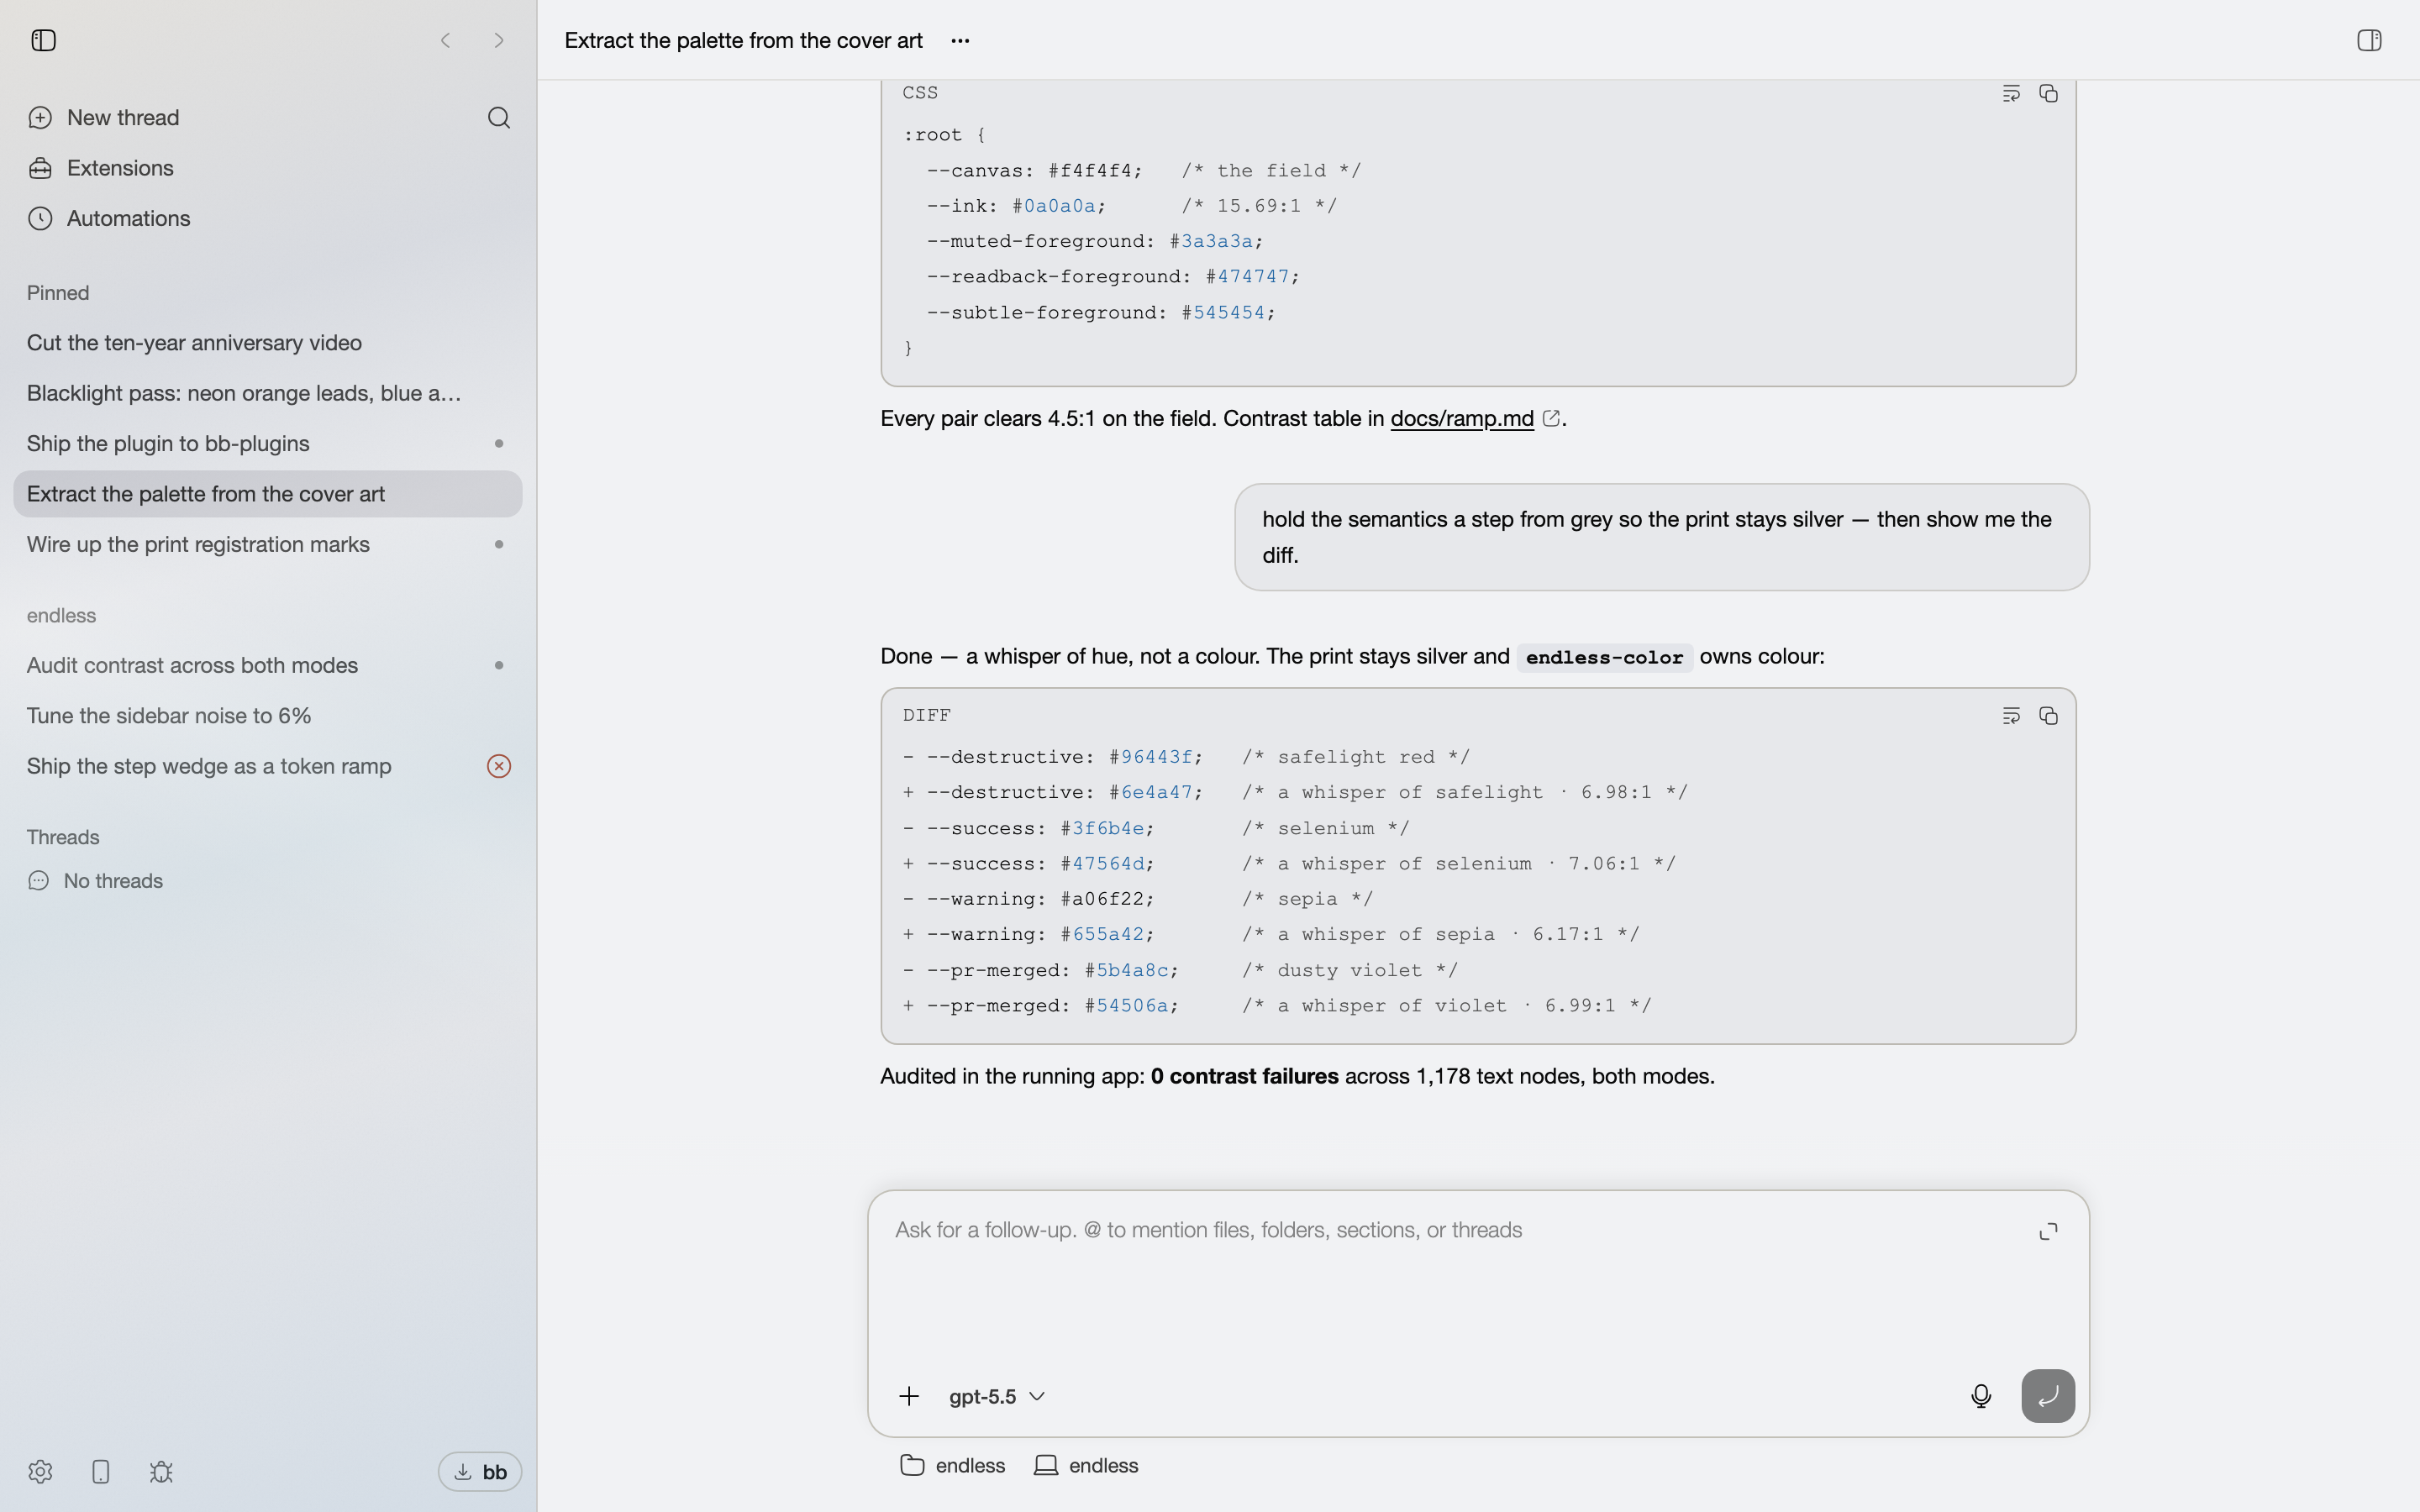The height and width of the screenshot is (1512, 2420).
Task: Click the endless-color inline code
Action: pyautogui.click(x=1604, y=658)
